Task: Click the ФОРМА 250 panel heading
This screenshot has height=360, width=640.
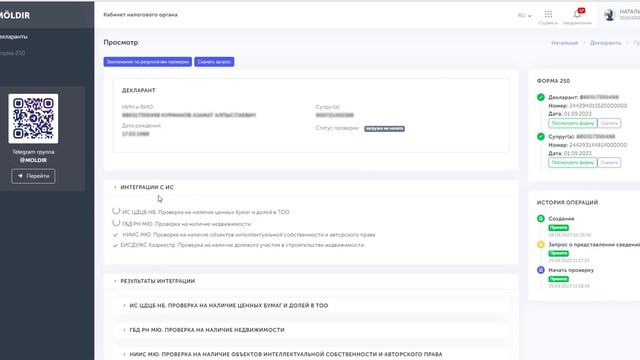Action: point(553,81)
